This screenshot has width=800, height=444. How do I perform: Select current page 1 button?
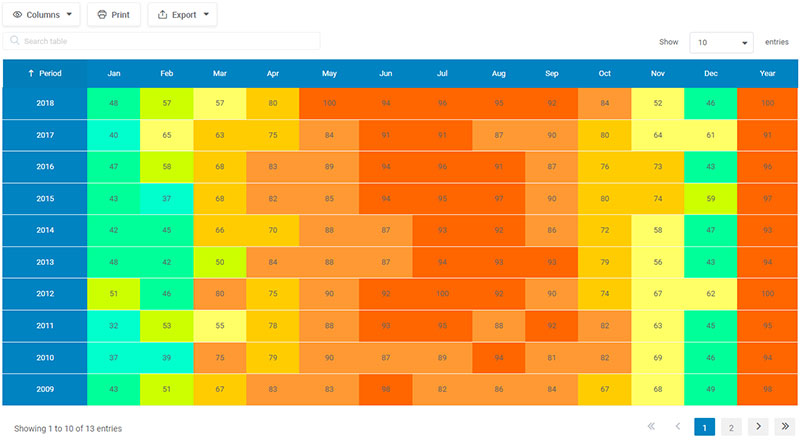point(704,427)
